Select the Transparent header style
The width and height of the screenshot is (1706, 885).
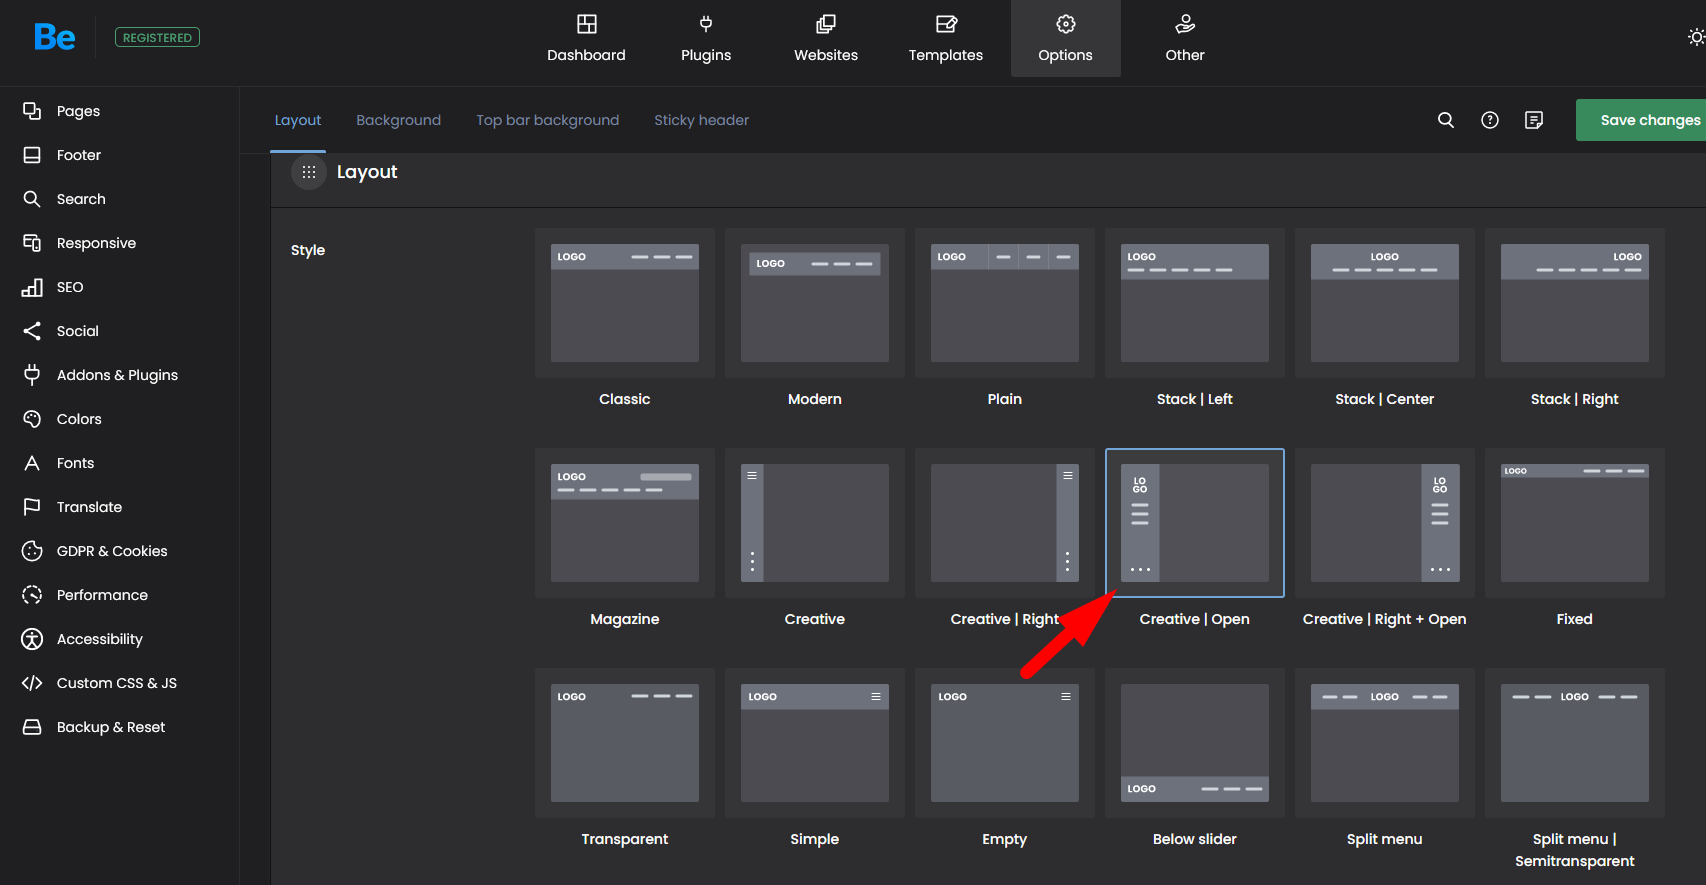pyautogui.click(x=625, y=743)
